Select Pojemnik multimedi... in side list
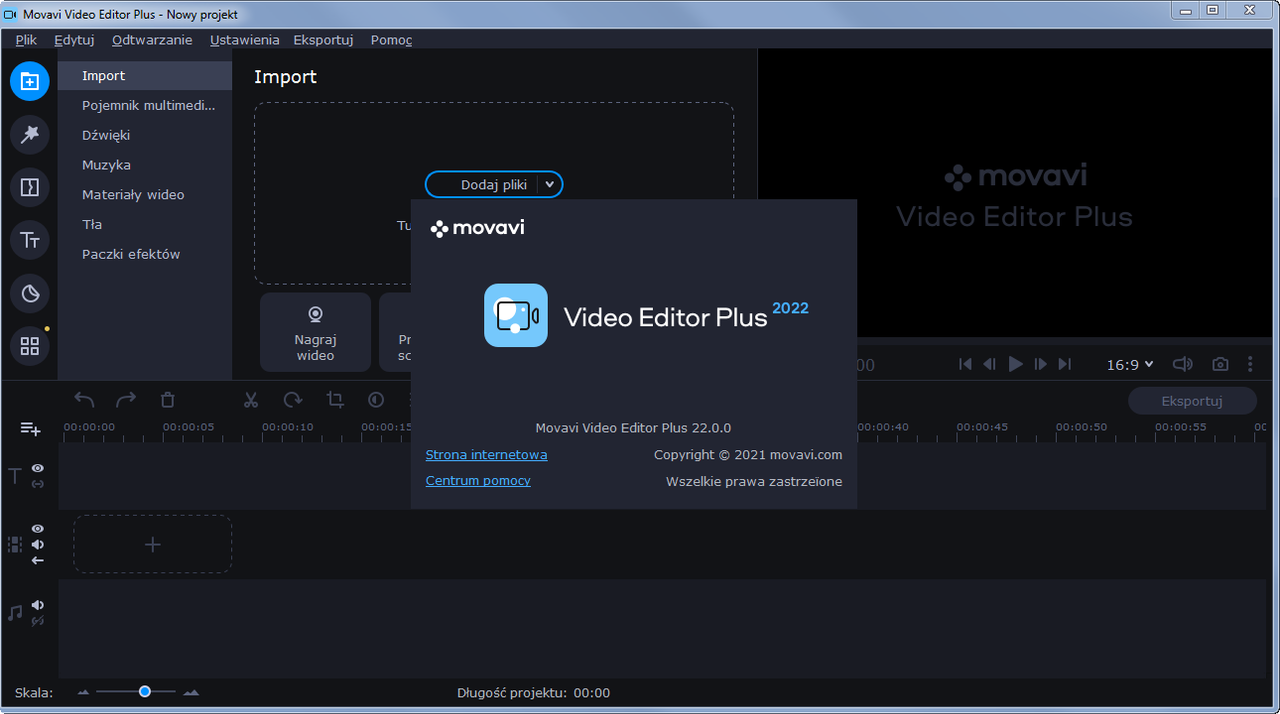 (145, 105)
